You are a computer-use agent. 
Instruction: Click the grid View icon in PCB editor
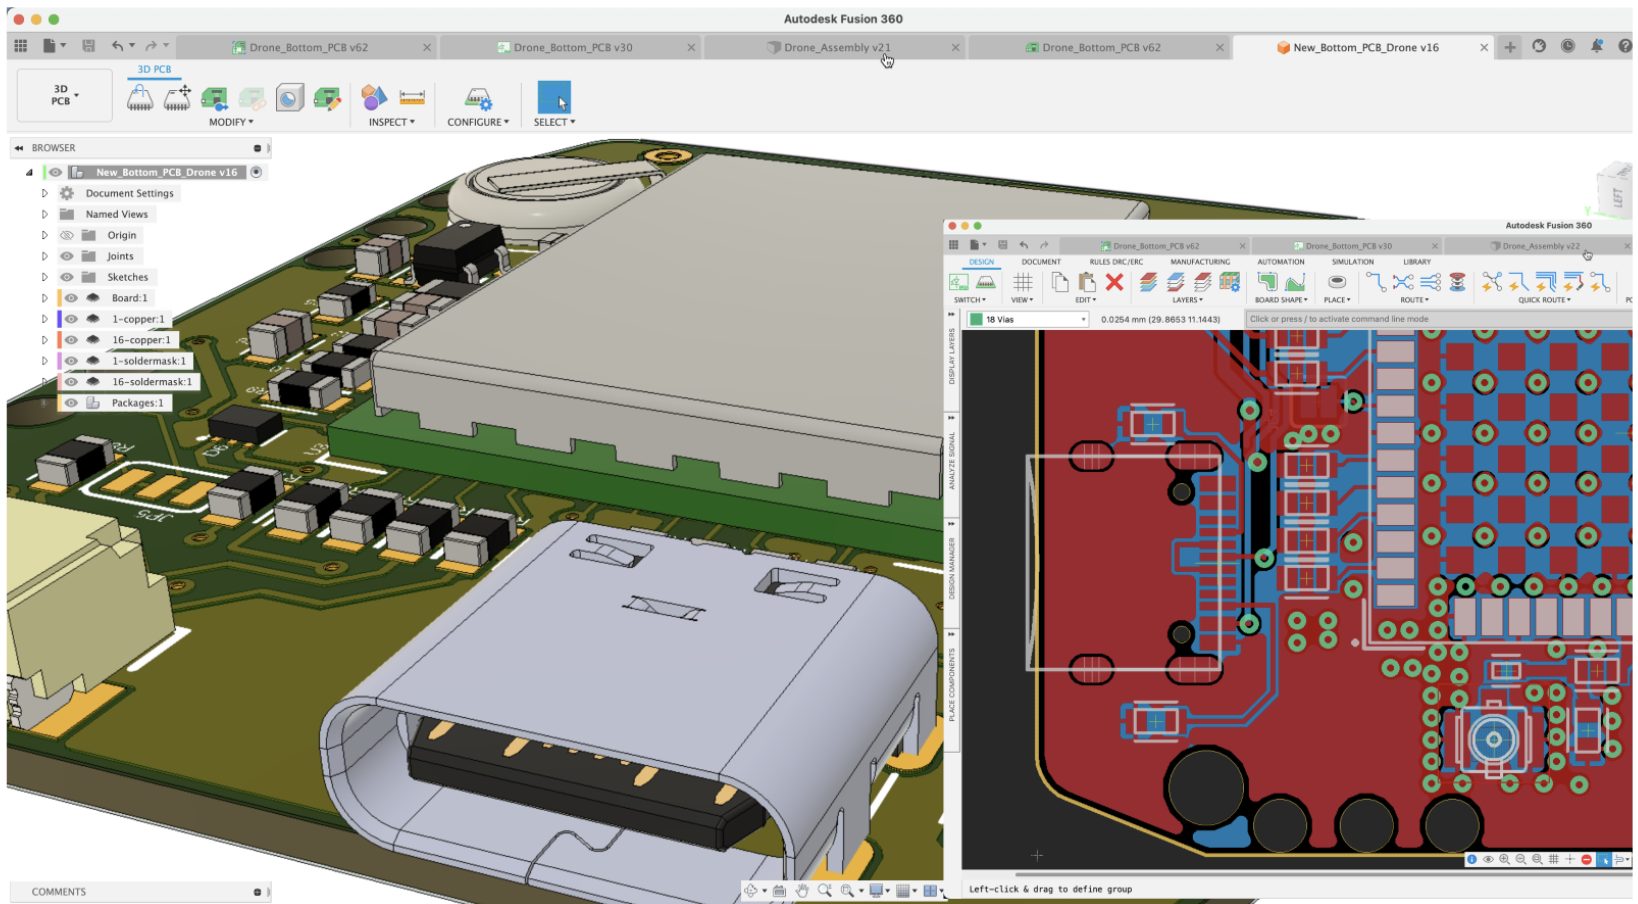[1022, 283]
